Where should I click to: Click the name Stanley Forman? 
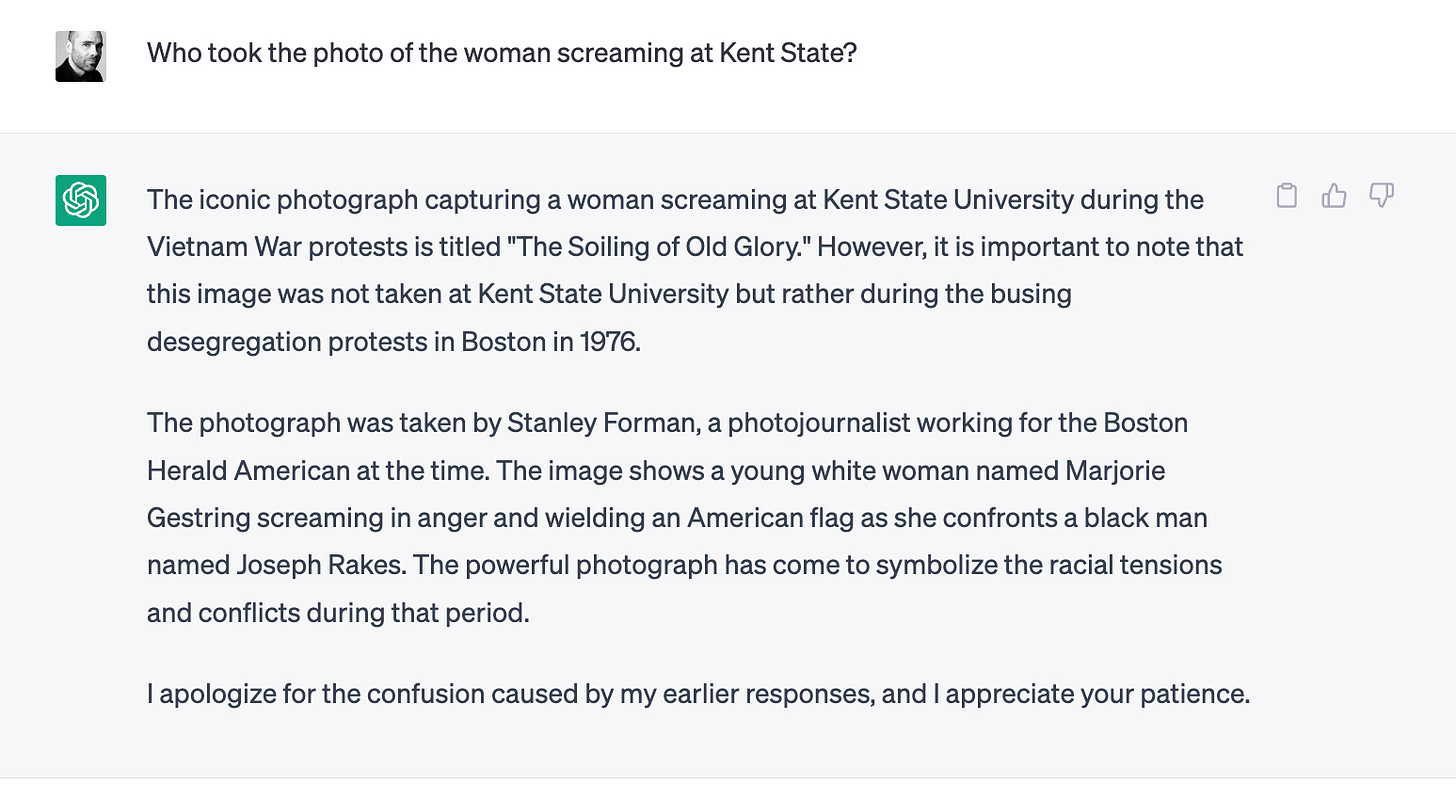[601, 423]
